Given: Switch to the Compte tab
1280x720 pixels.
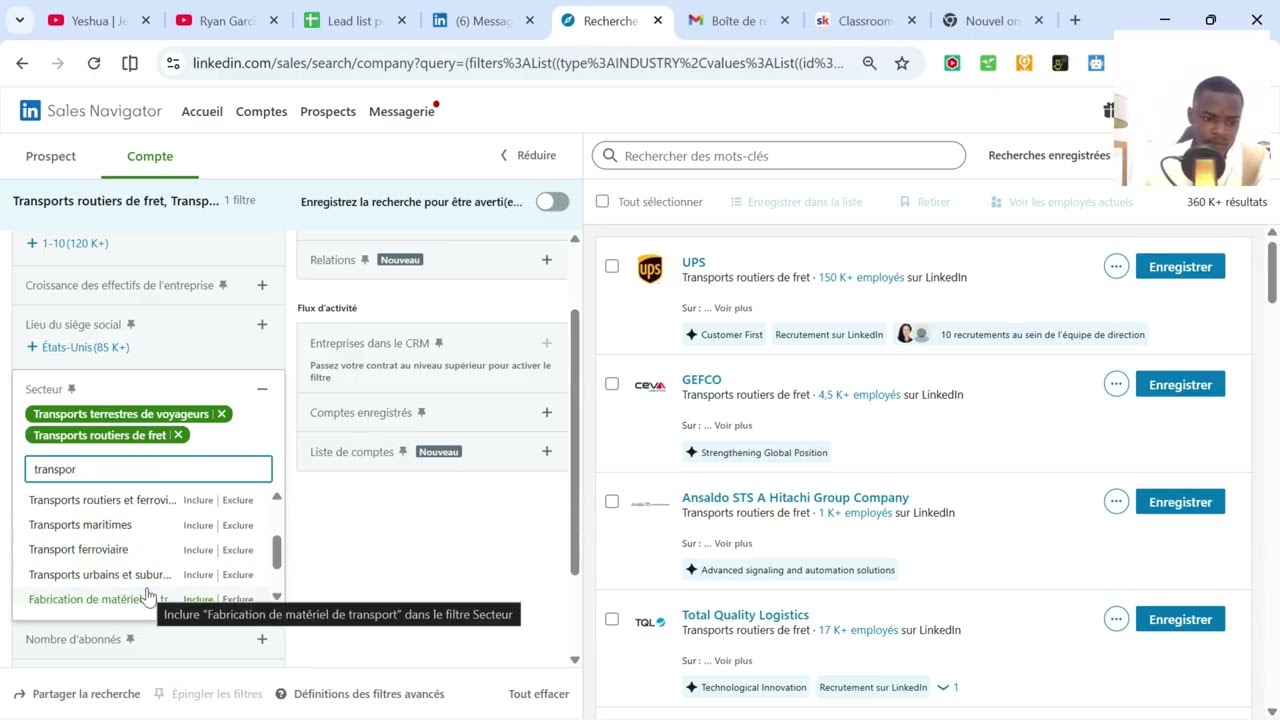Looking at the screenshot, I should [150, 156].
